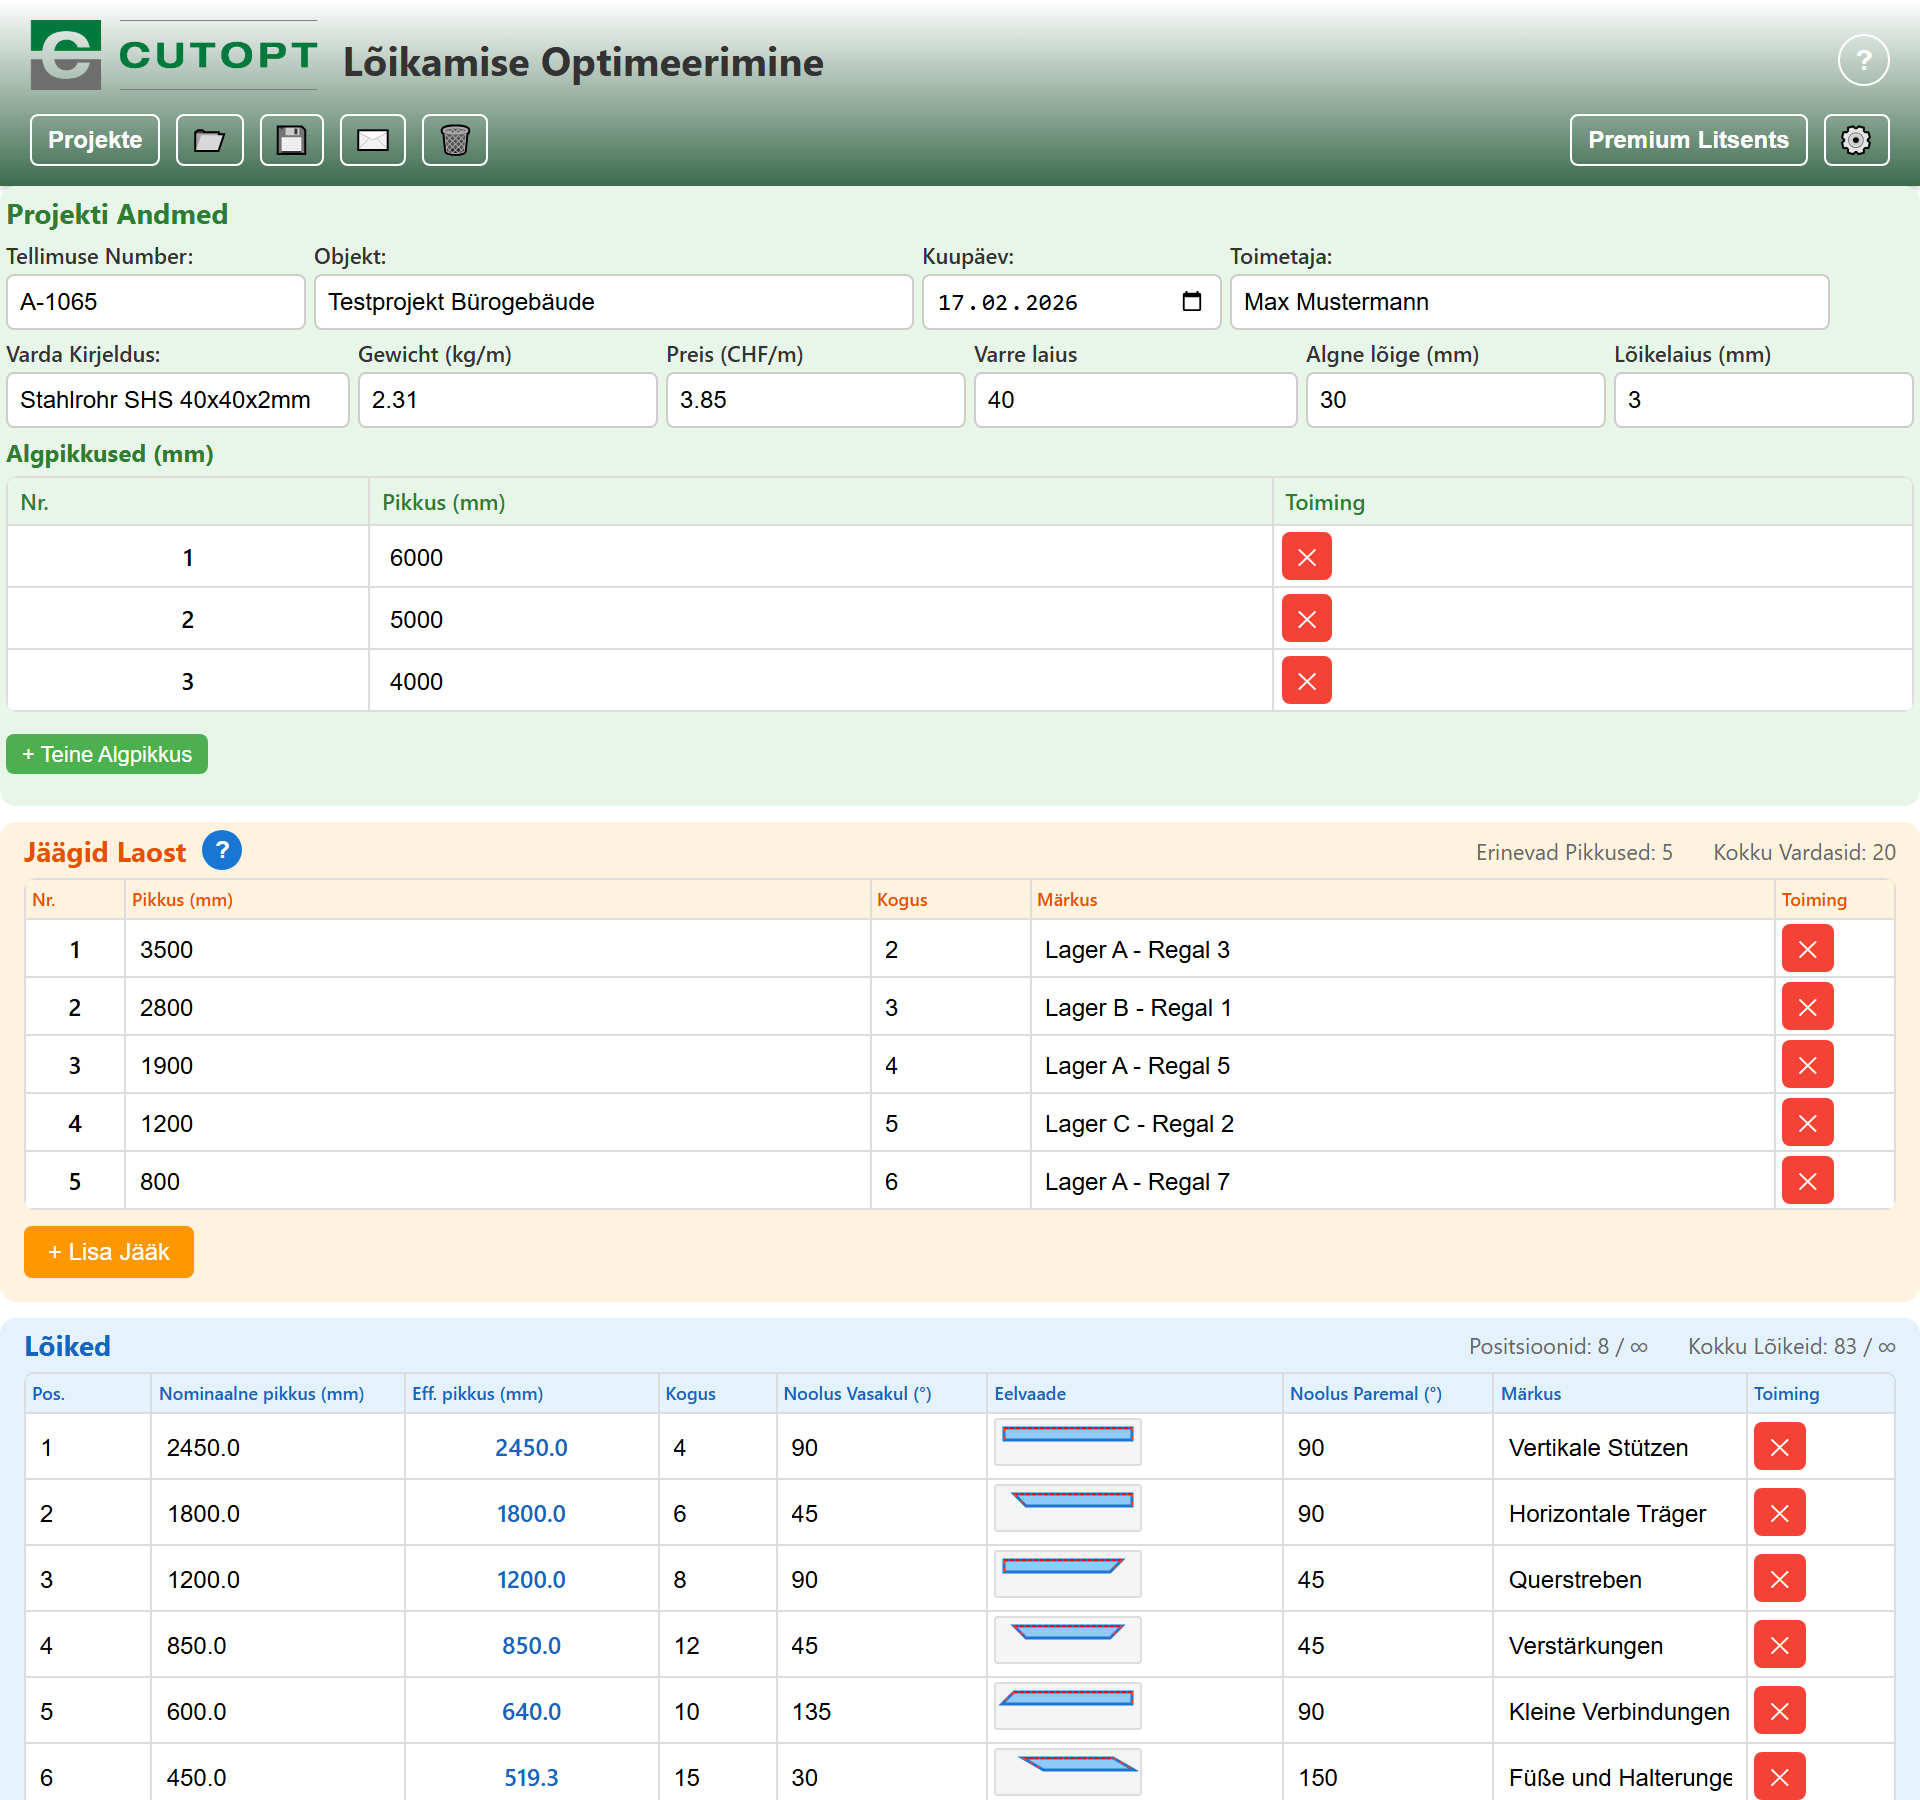Click quantity 12 in Verstärkungen row
1920x1800 pixels.
(x=717, y=1645)
